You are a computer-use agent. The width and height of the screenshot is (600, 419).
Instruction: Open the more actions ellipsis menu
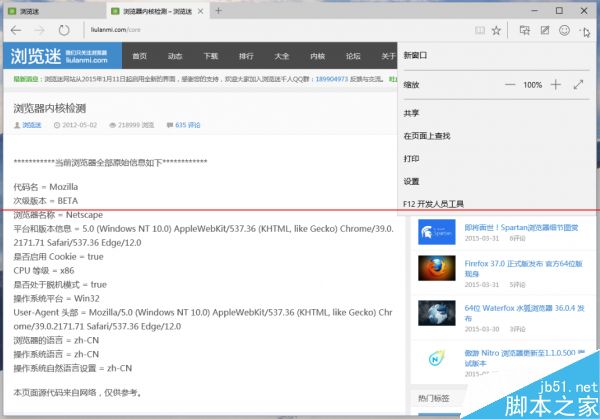584,31
